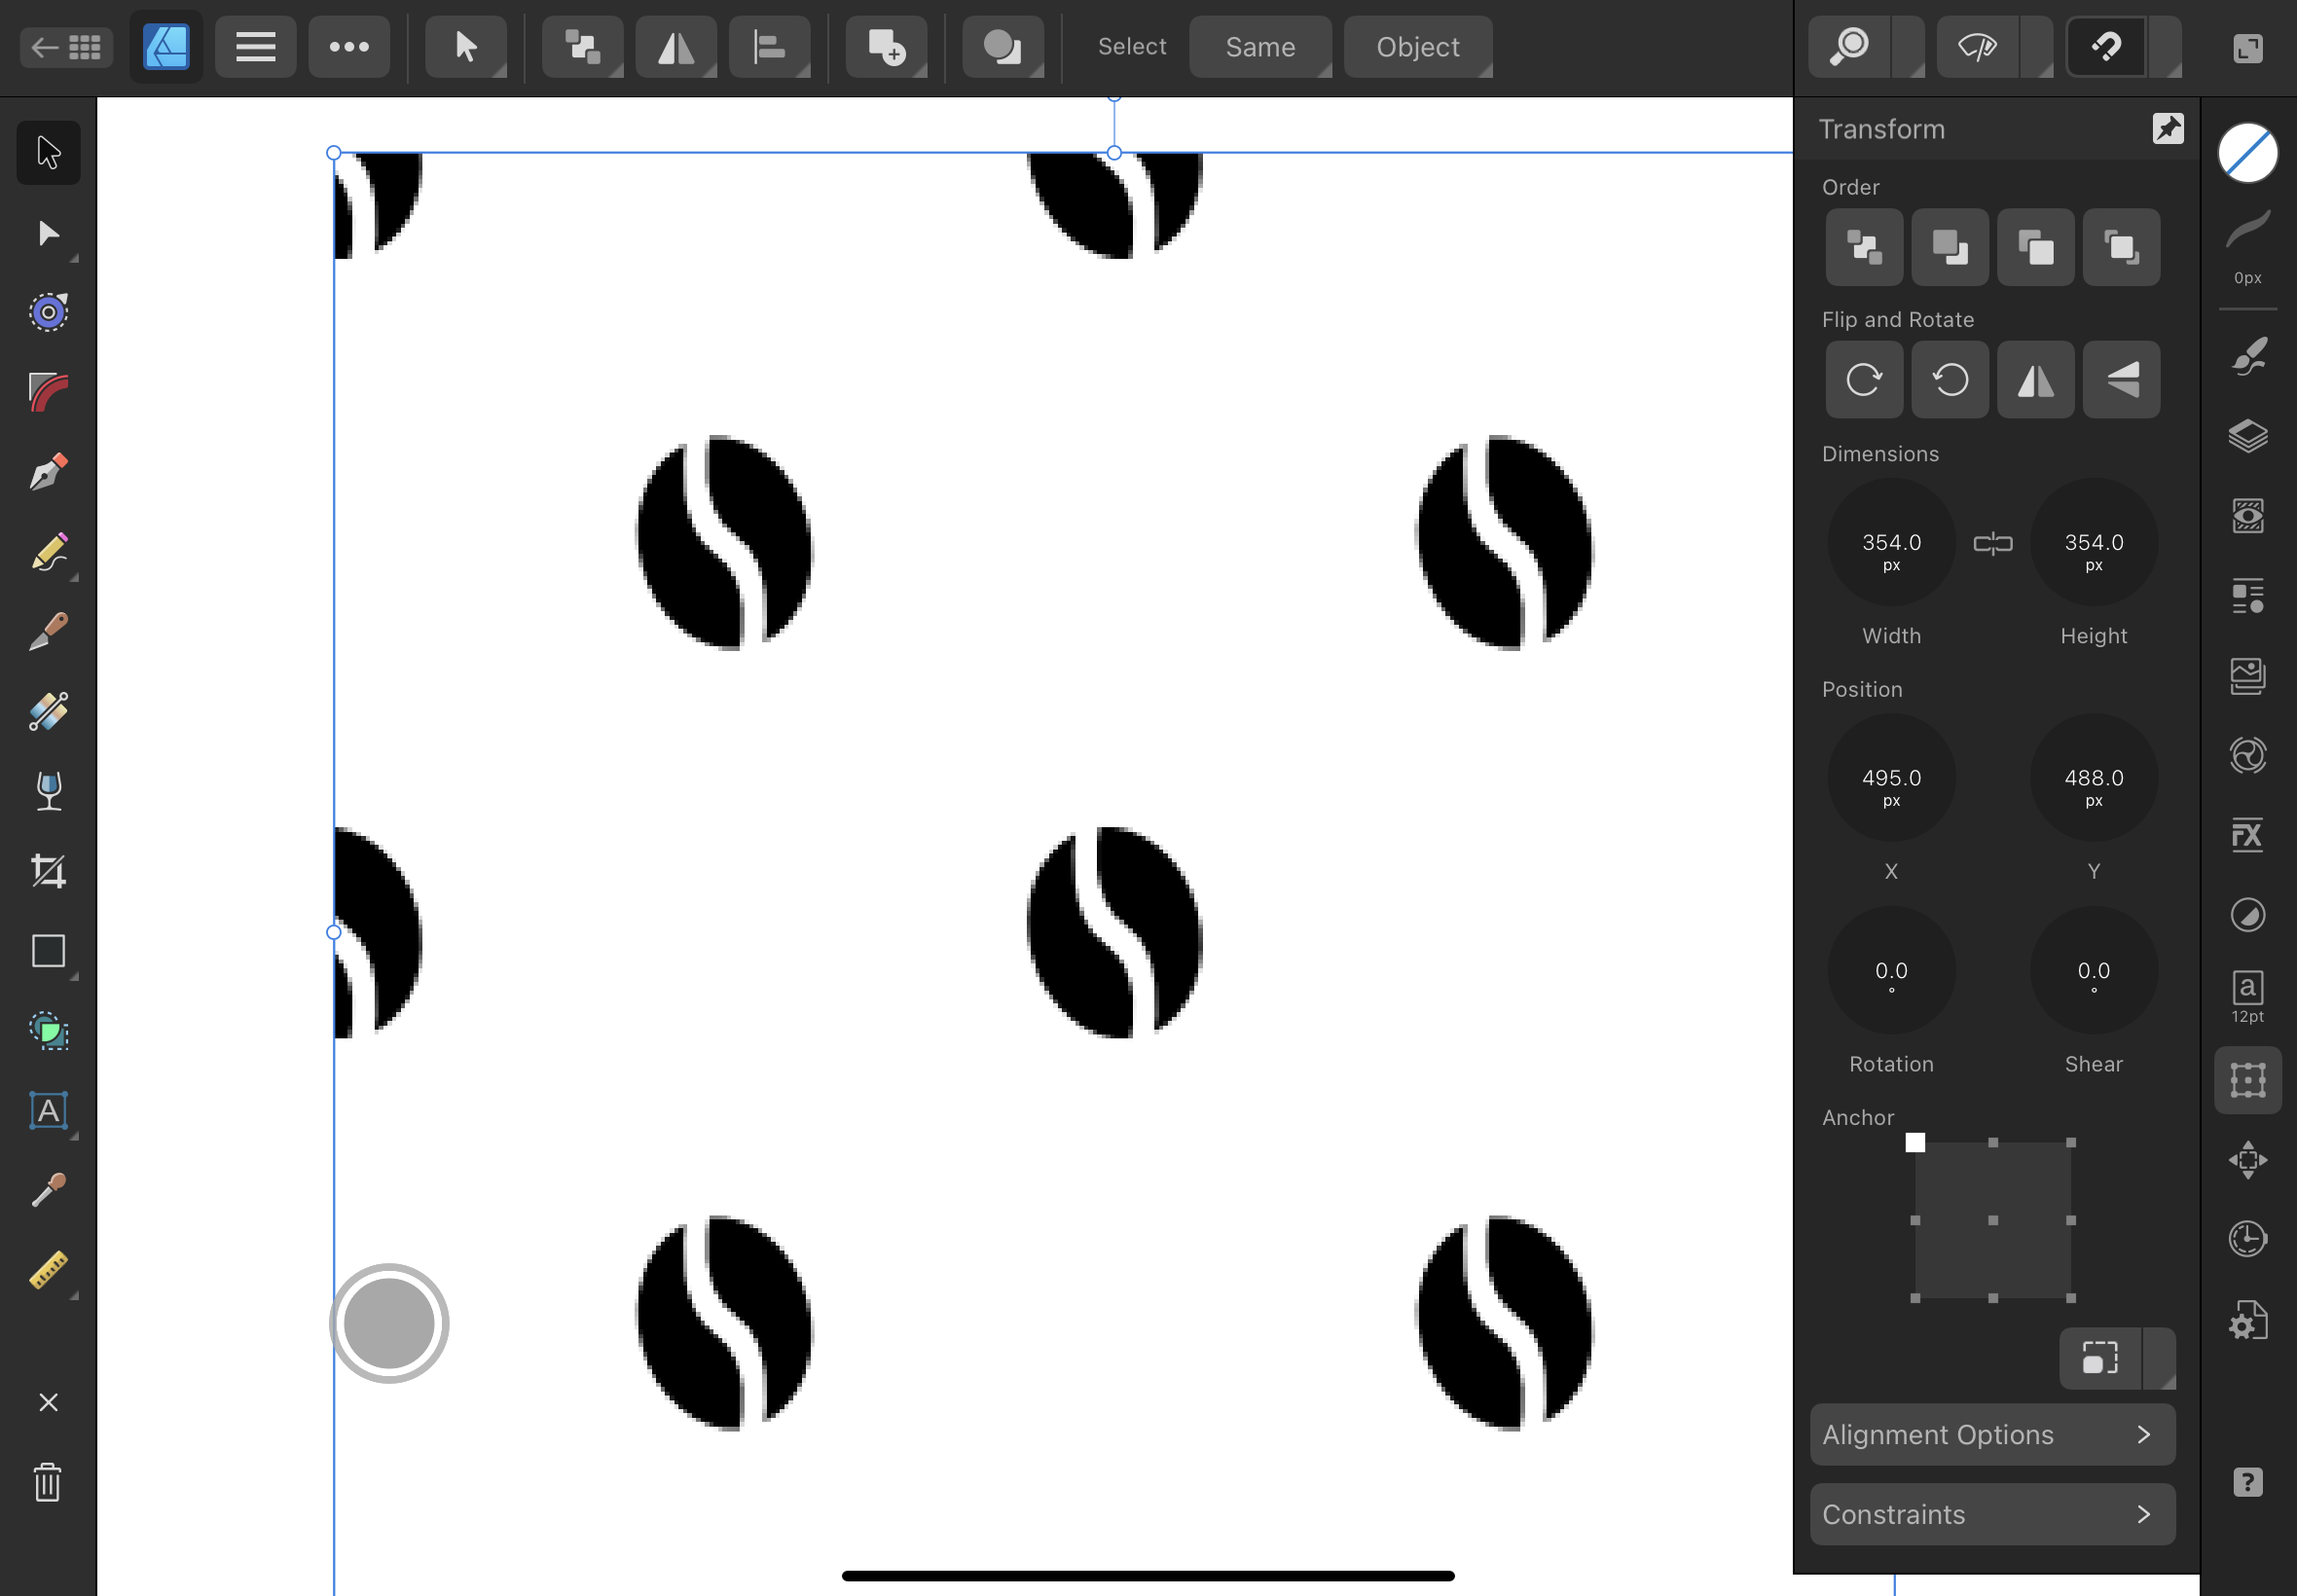
Task: Rotate selection clockwise
Action: (x=1864, y=380)
